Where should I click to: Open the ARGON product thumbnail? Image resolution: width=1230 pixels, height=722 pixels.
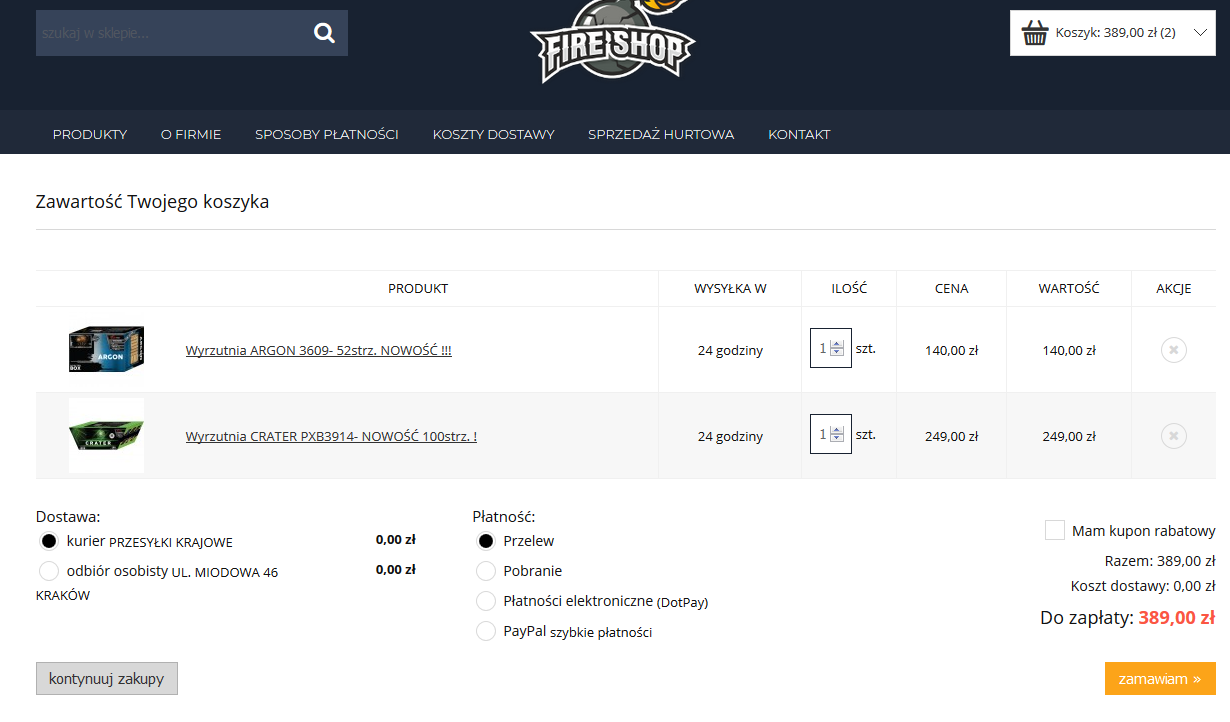[106, 350]
